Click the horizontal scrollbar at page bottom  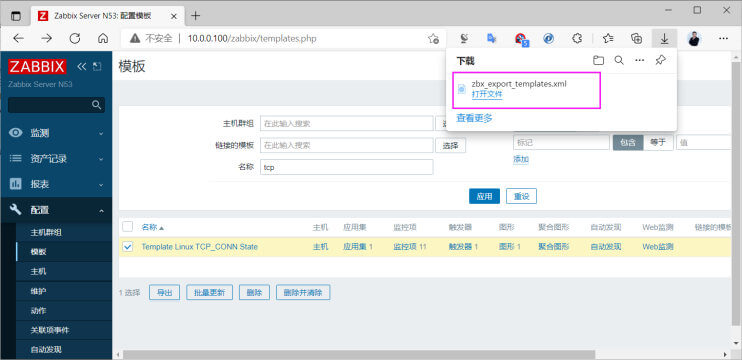click(x=359, y=354)
